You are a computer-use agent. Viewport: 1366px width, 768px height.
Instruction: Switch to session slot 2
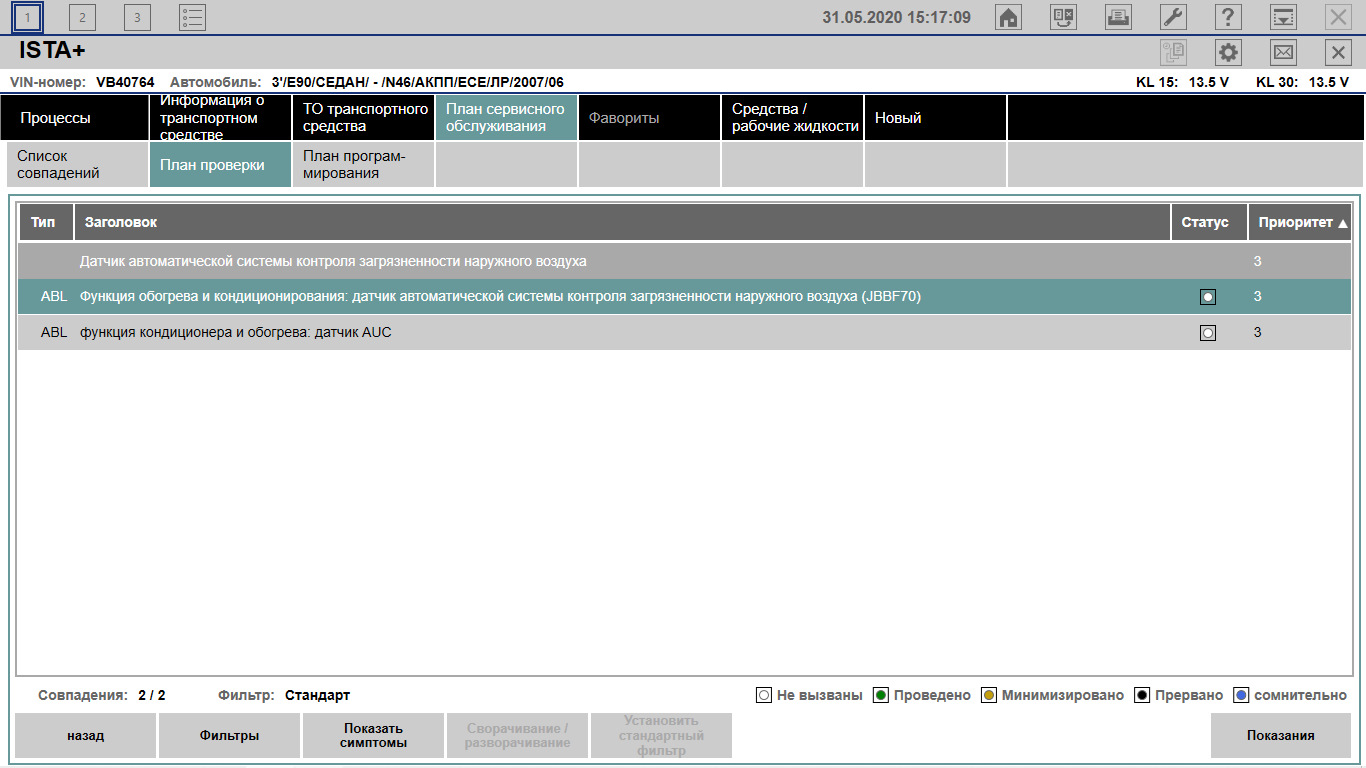(x=82, y=17)
